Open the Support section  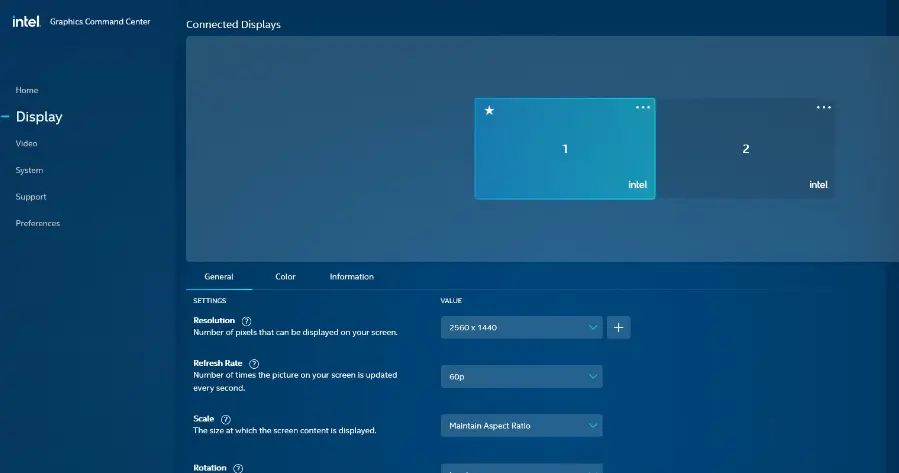pos(31,197)
